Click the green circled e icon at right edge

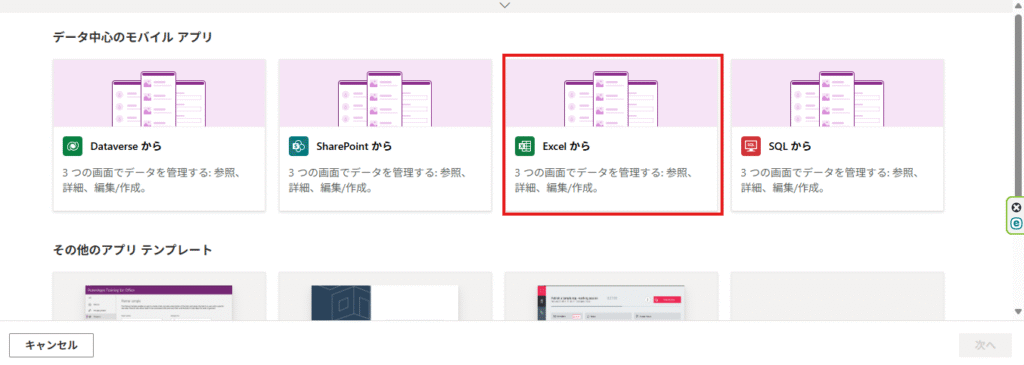(x=1016, y=223)
